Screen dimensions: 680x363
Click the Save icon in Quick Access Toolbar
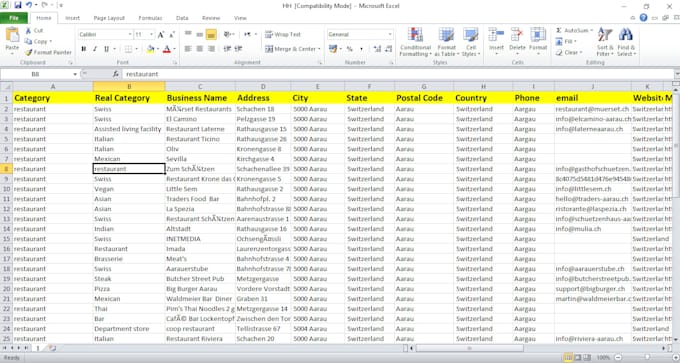[x=18, y=5]
